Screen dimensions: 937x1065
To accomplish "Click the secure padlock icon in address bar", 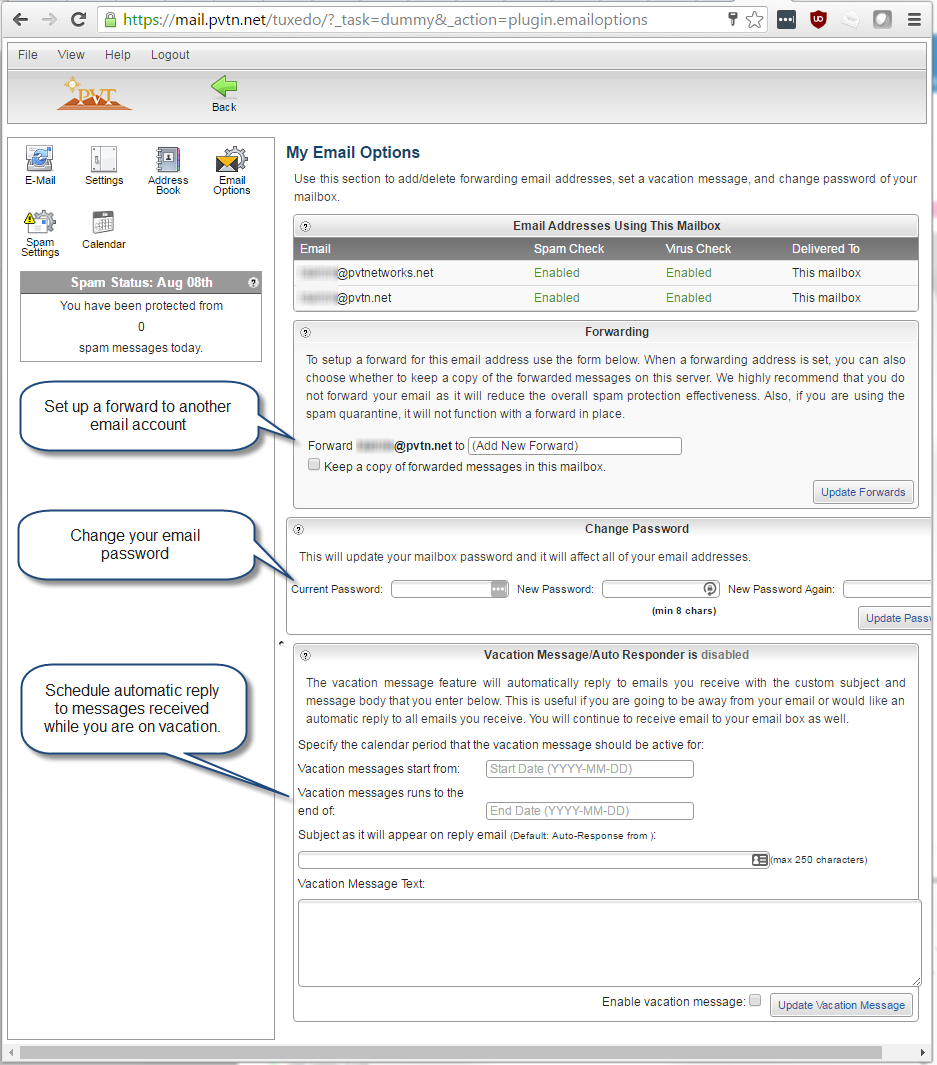I will click(x=110, y=20).
